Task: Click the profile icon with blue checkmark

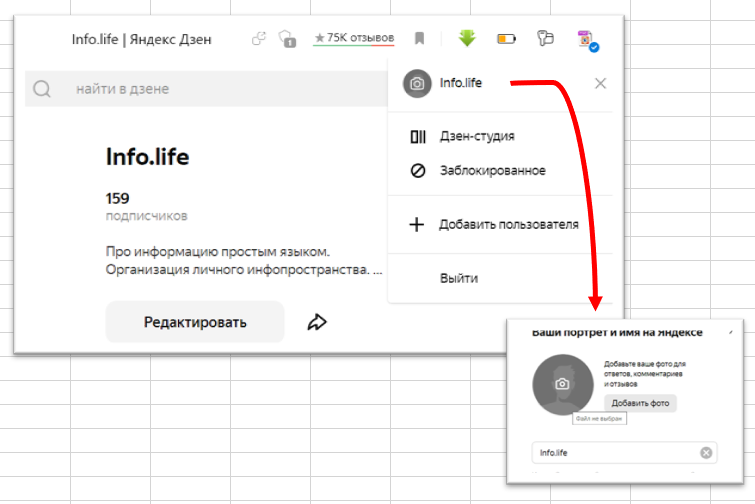Action: 587,40
